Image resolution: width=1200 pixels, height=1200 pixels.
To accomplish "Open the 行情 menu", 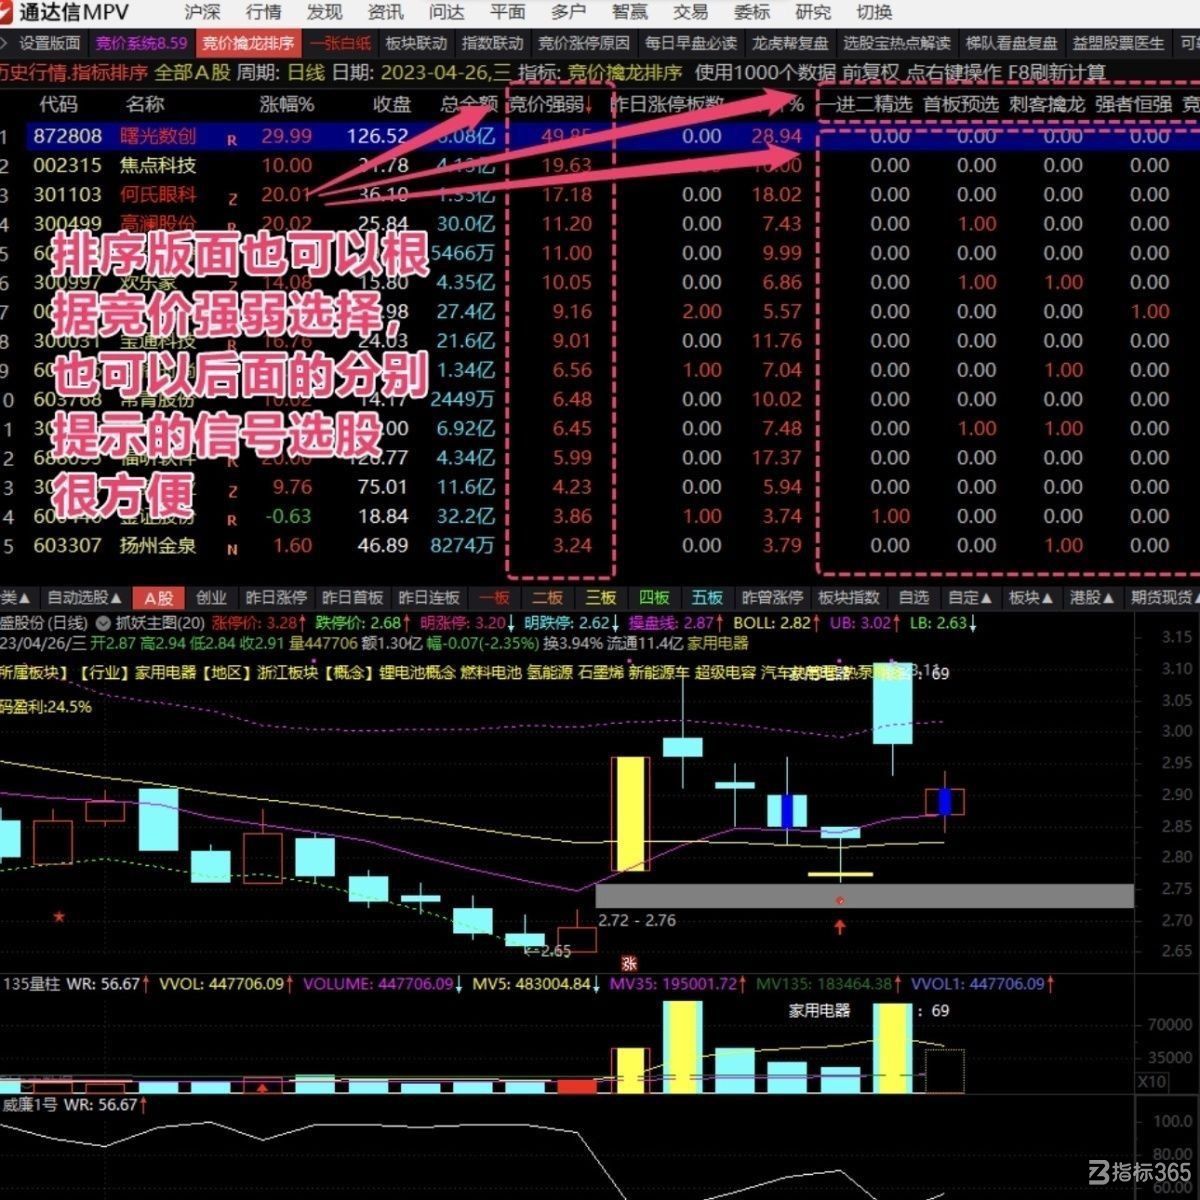I will pos(263,12).
